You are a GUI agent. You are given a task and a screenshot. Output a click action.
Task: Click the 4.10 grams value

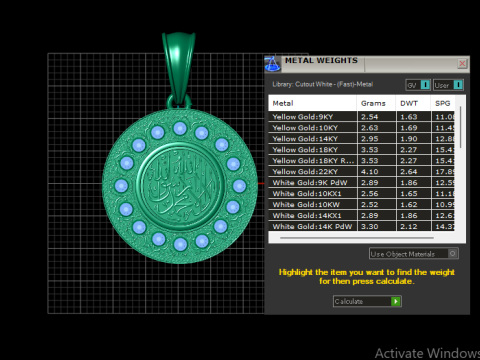point(370,172)
